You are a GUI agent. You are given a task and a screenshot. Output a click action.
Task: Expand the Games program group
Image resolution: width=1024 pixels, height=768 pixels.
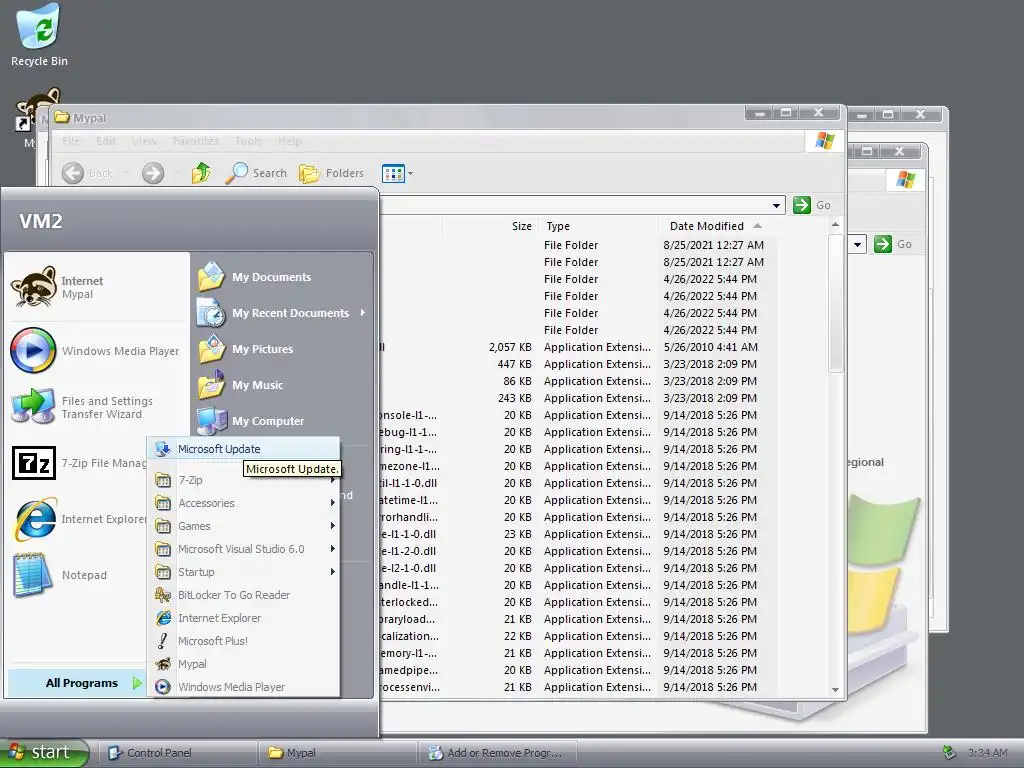244,526
